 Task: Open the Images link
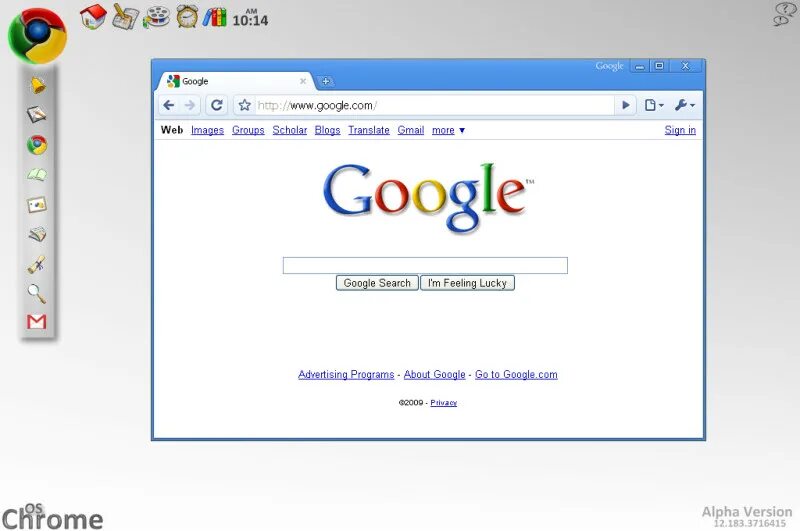(207, 130)
